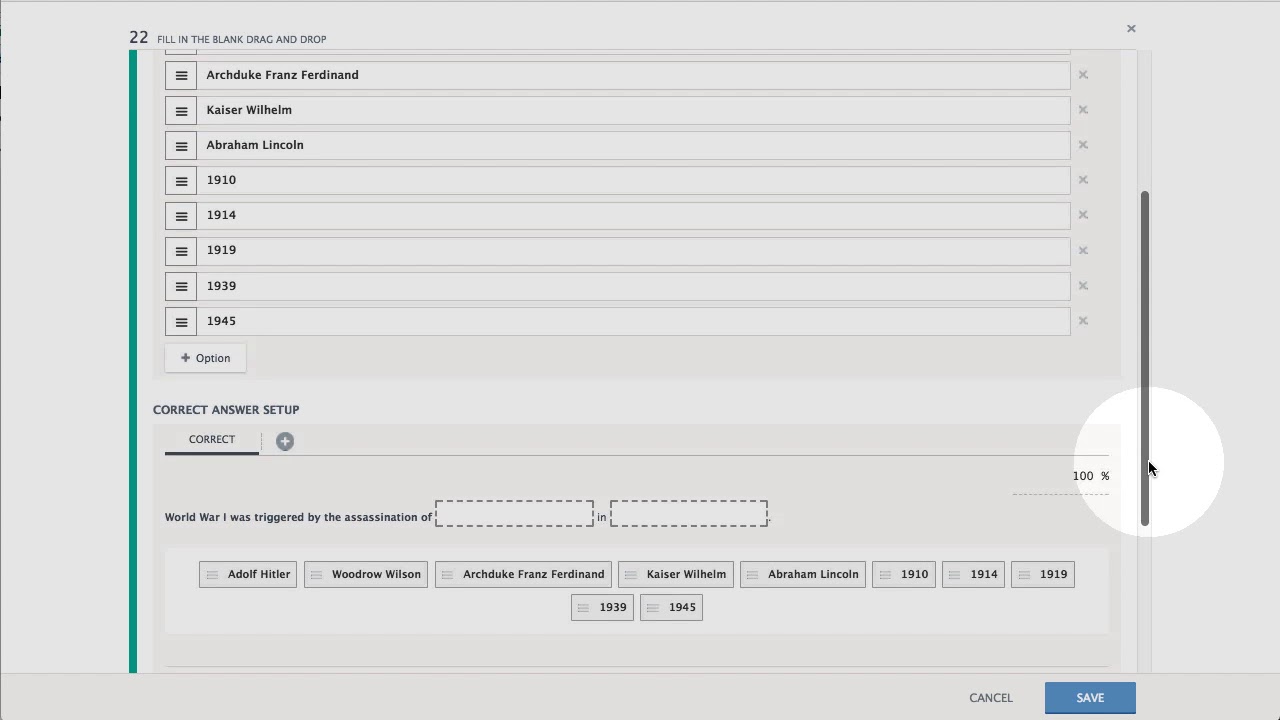Click the first blank after 'assassination of'
The height and width of the screenshot is (720, 1280).
pyautogui.click(x=514, y=514)
